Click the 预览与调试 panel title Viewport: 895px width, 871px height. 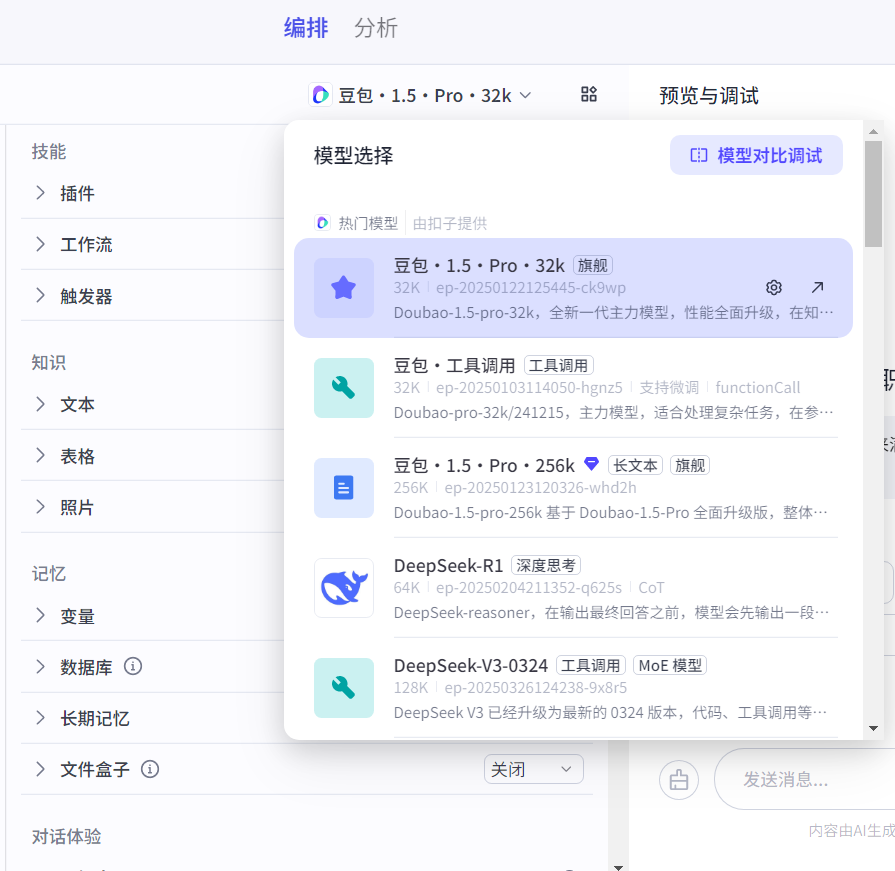tap(709, 96)
